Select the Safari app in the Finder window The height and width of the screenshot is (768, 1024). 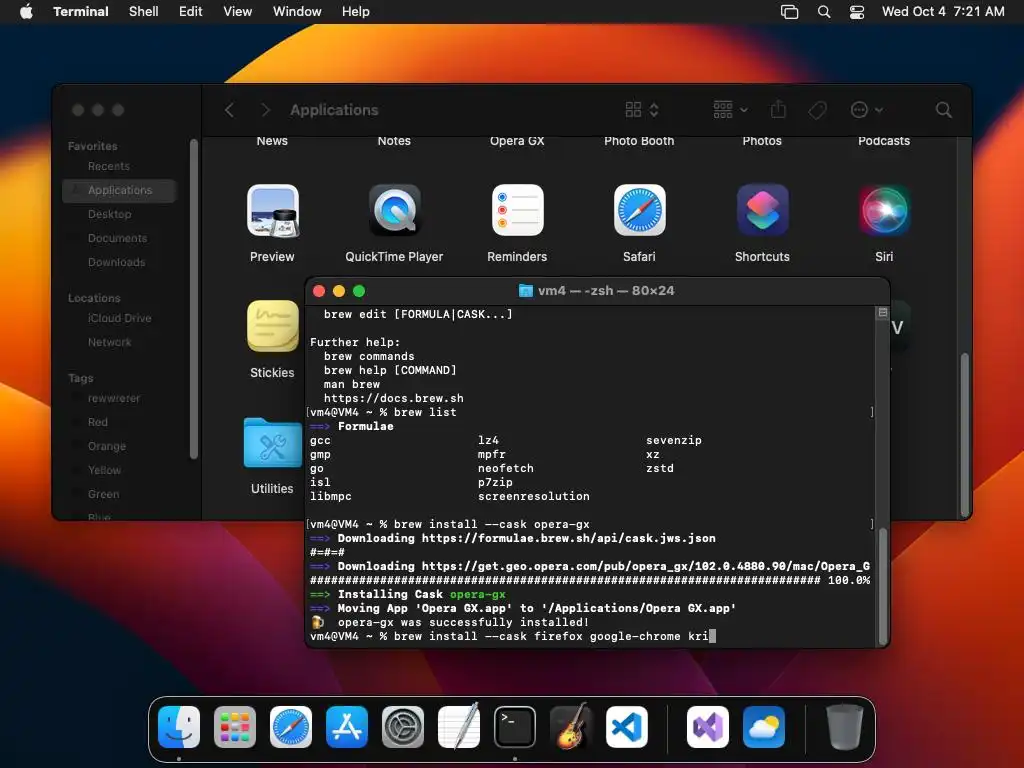[x=639, y=211]
